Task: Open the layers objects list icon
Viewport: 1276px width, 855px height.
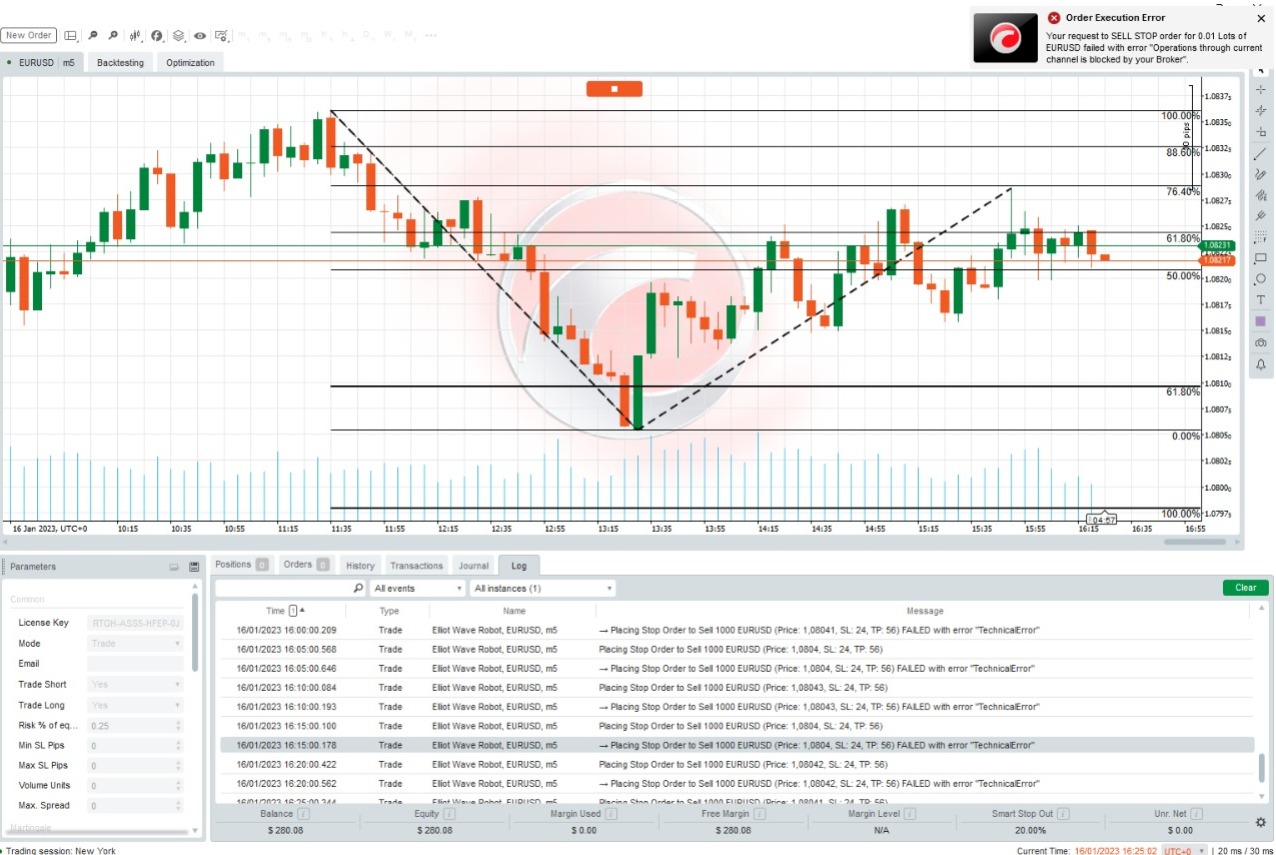Action: coord(178,36)
